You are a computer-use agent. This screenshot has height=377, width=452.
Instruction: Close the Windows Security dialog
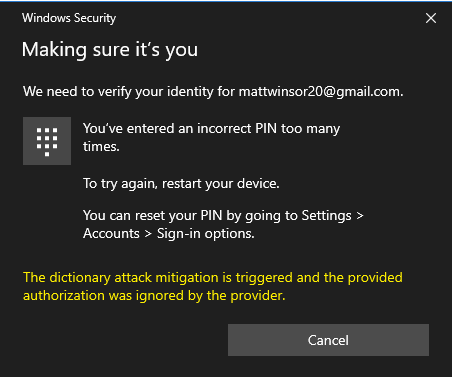431,18
